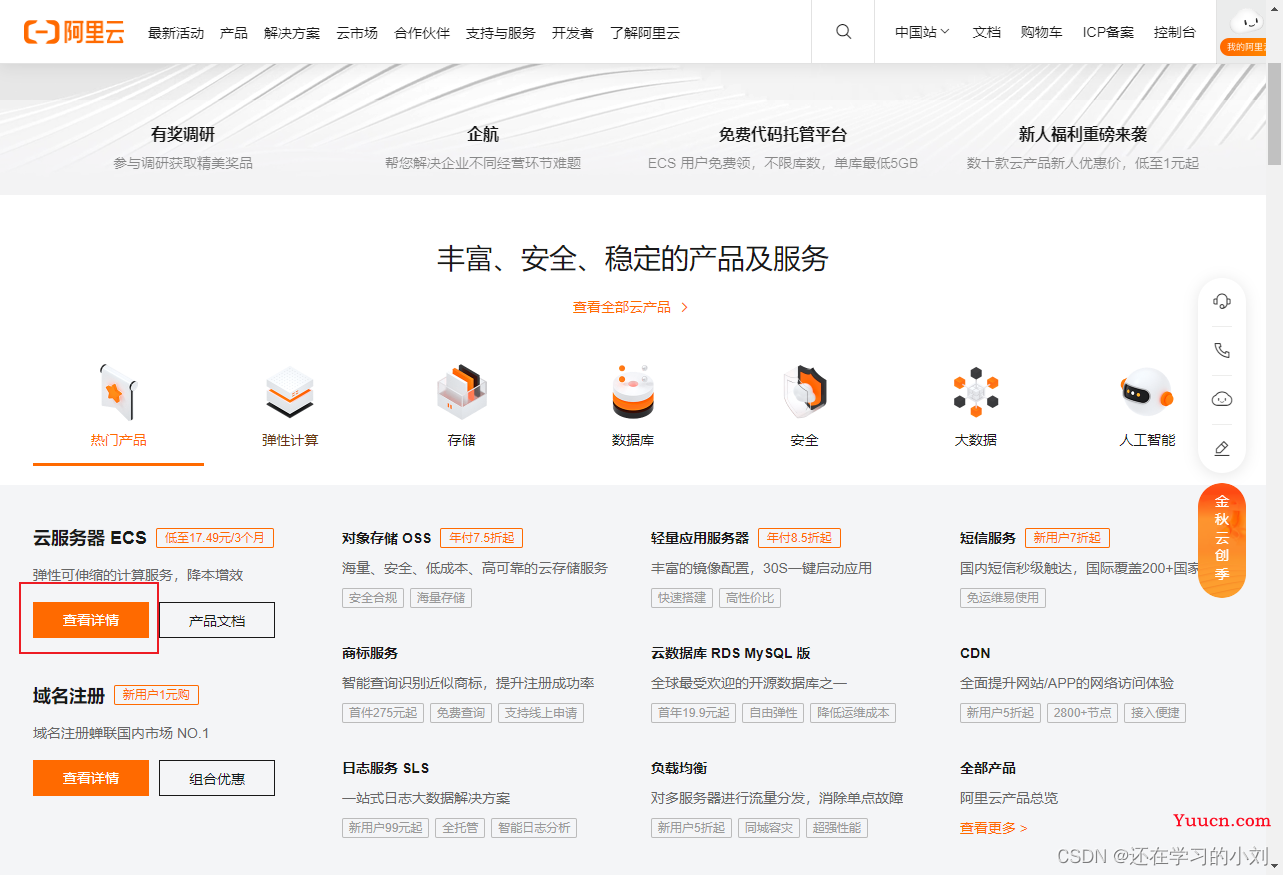Click the search magnifier icon
This screenshot has width=1283, height=875.
(843, 32)
